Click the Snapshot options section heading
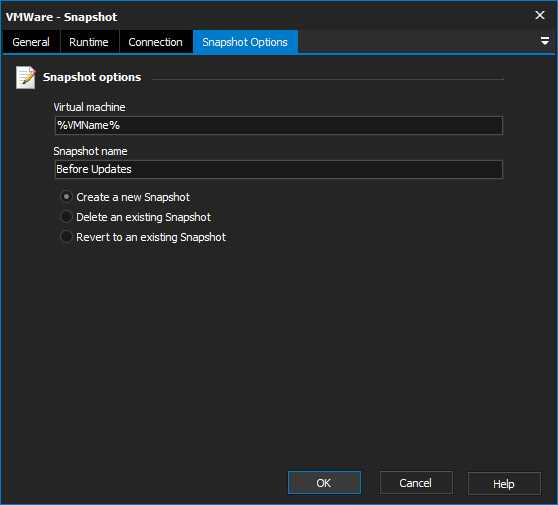 (92, 77)
